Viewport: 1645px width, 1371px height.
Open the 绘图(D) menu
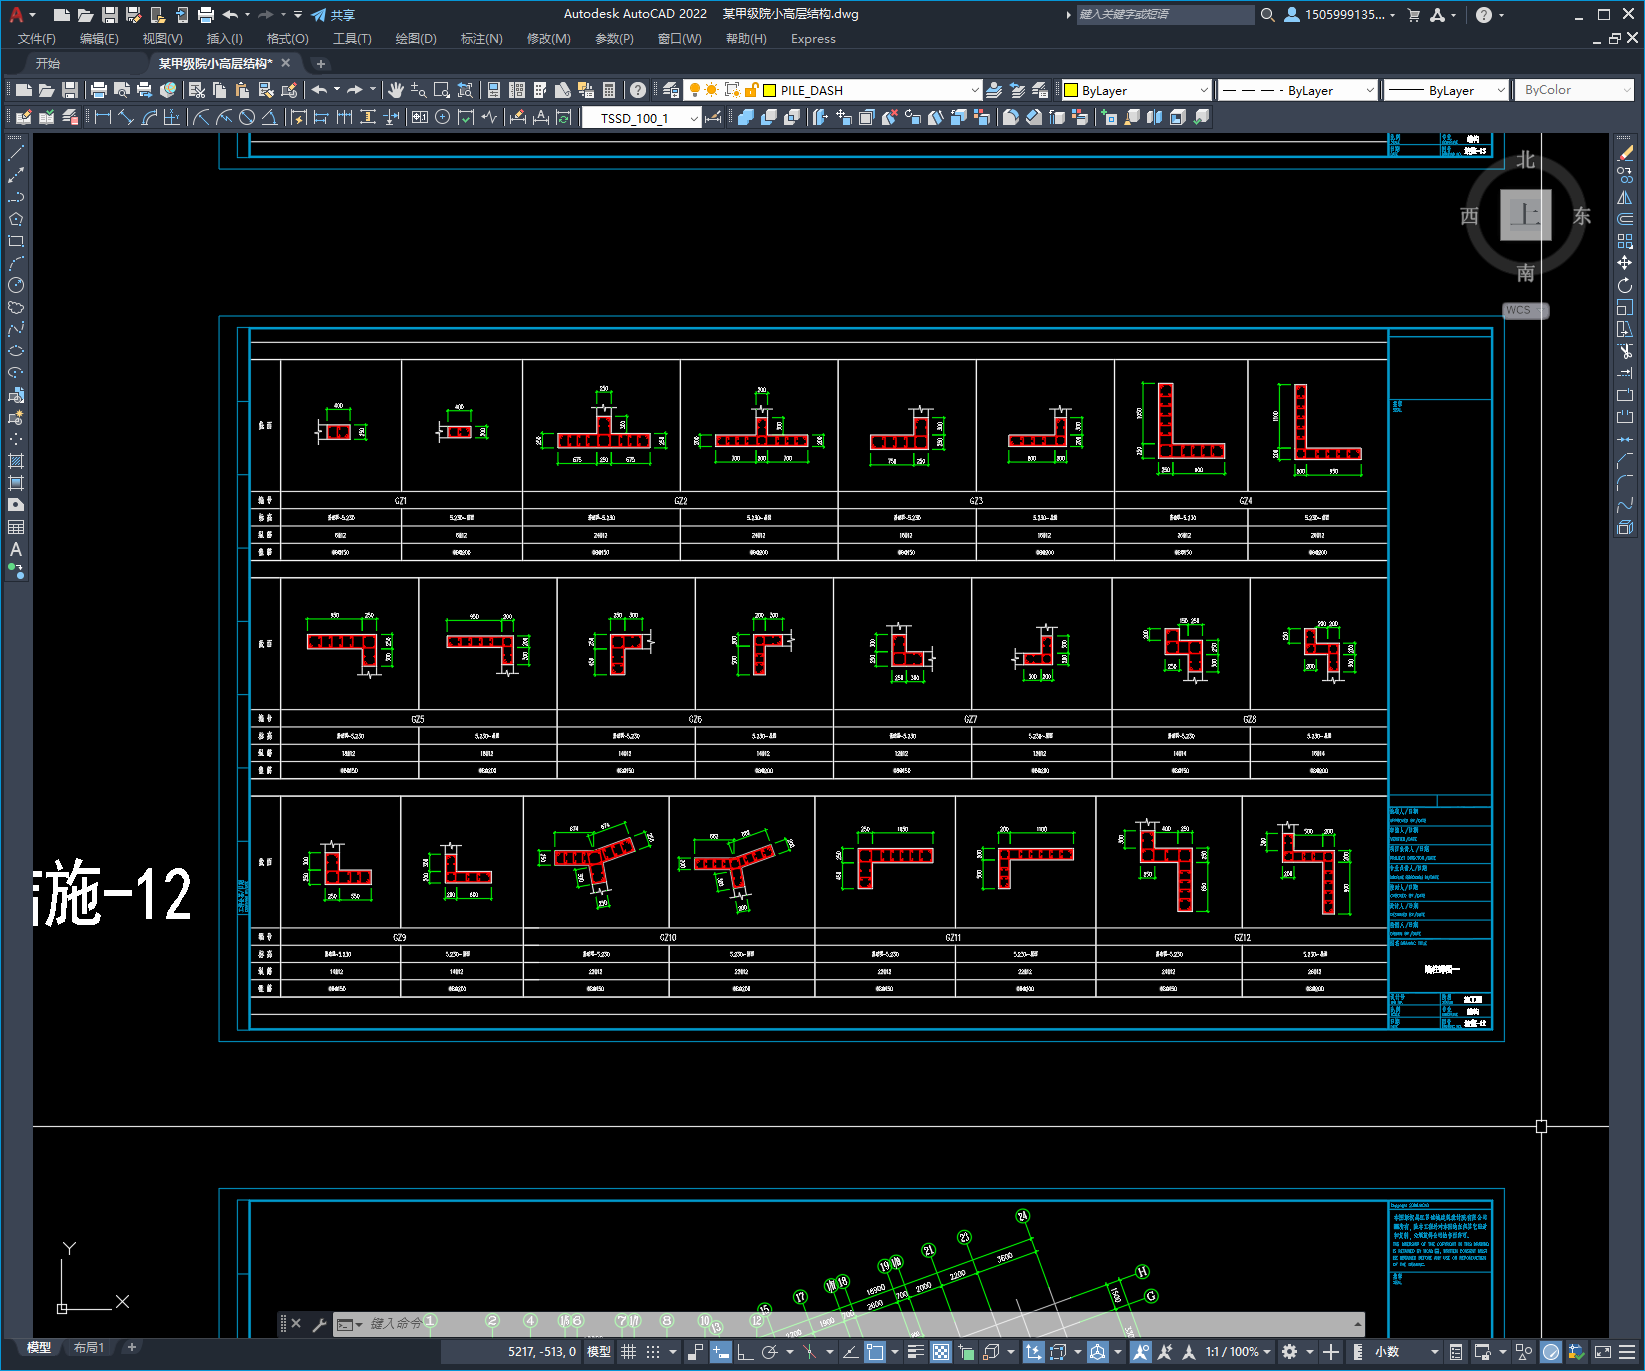point(416,39)
